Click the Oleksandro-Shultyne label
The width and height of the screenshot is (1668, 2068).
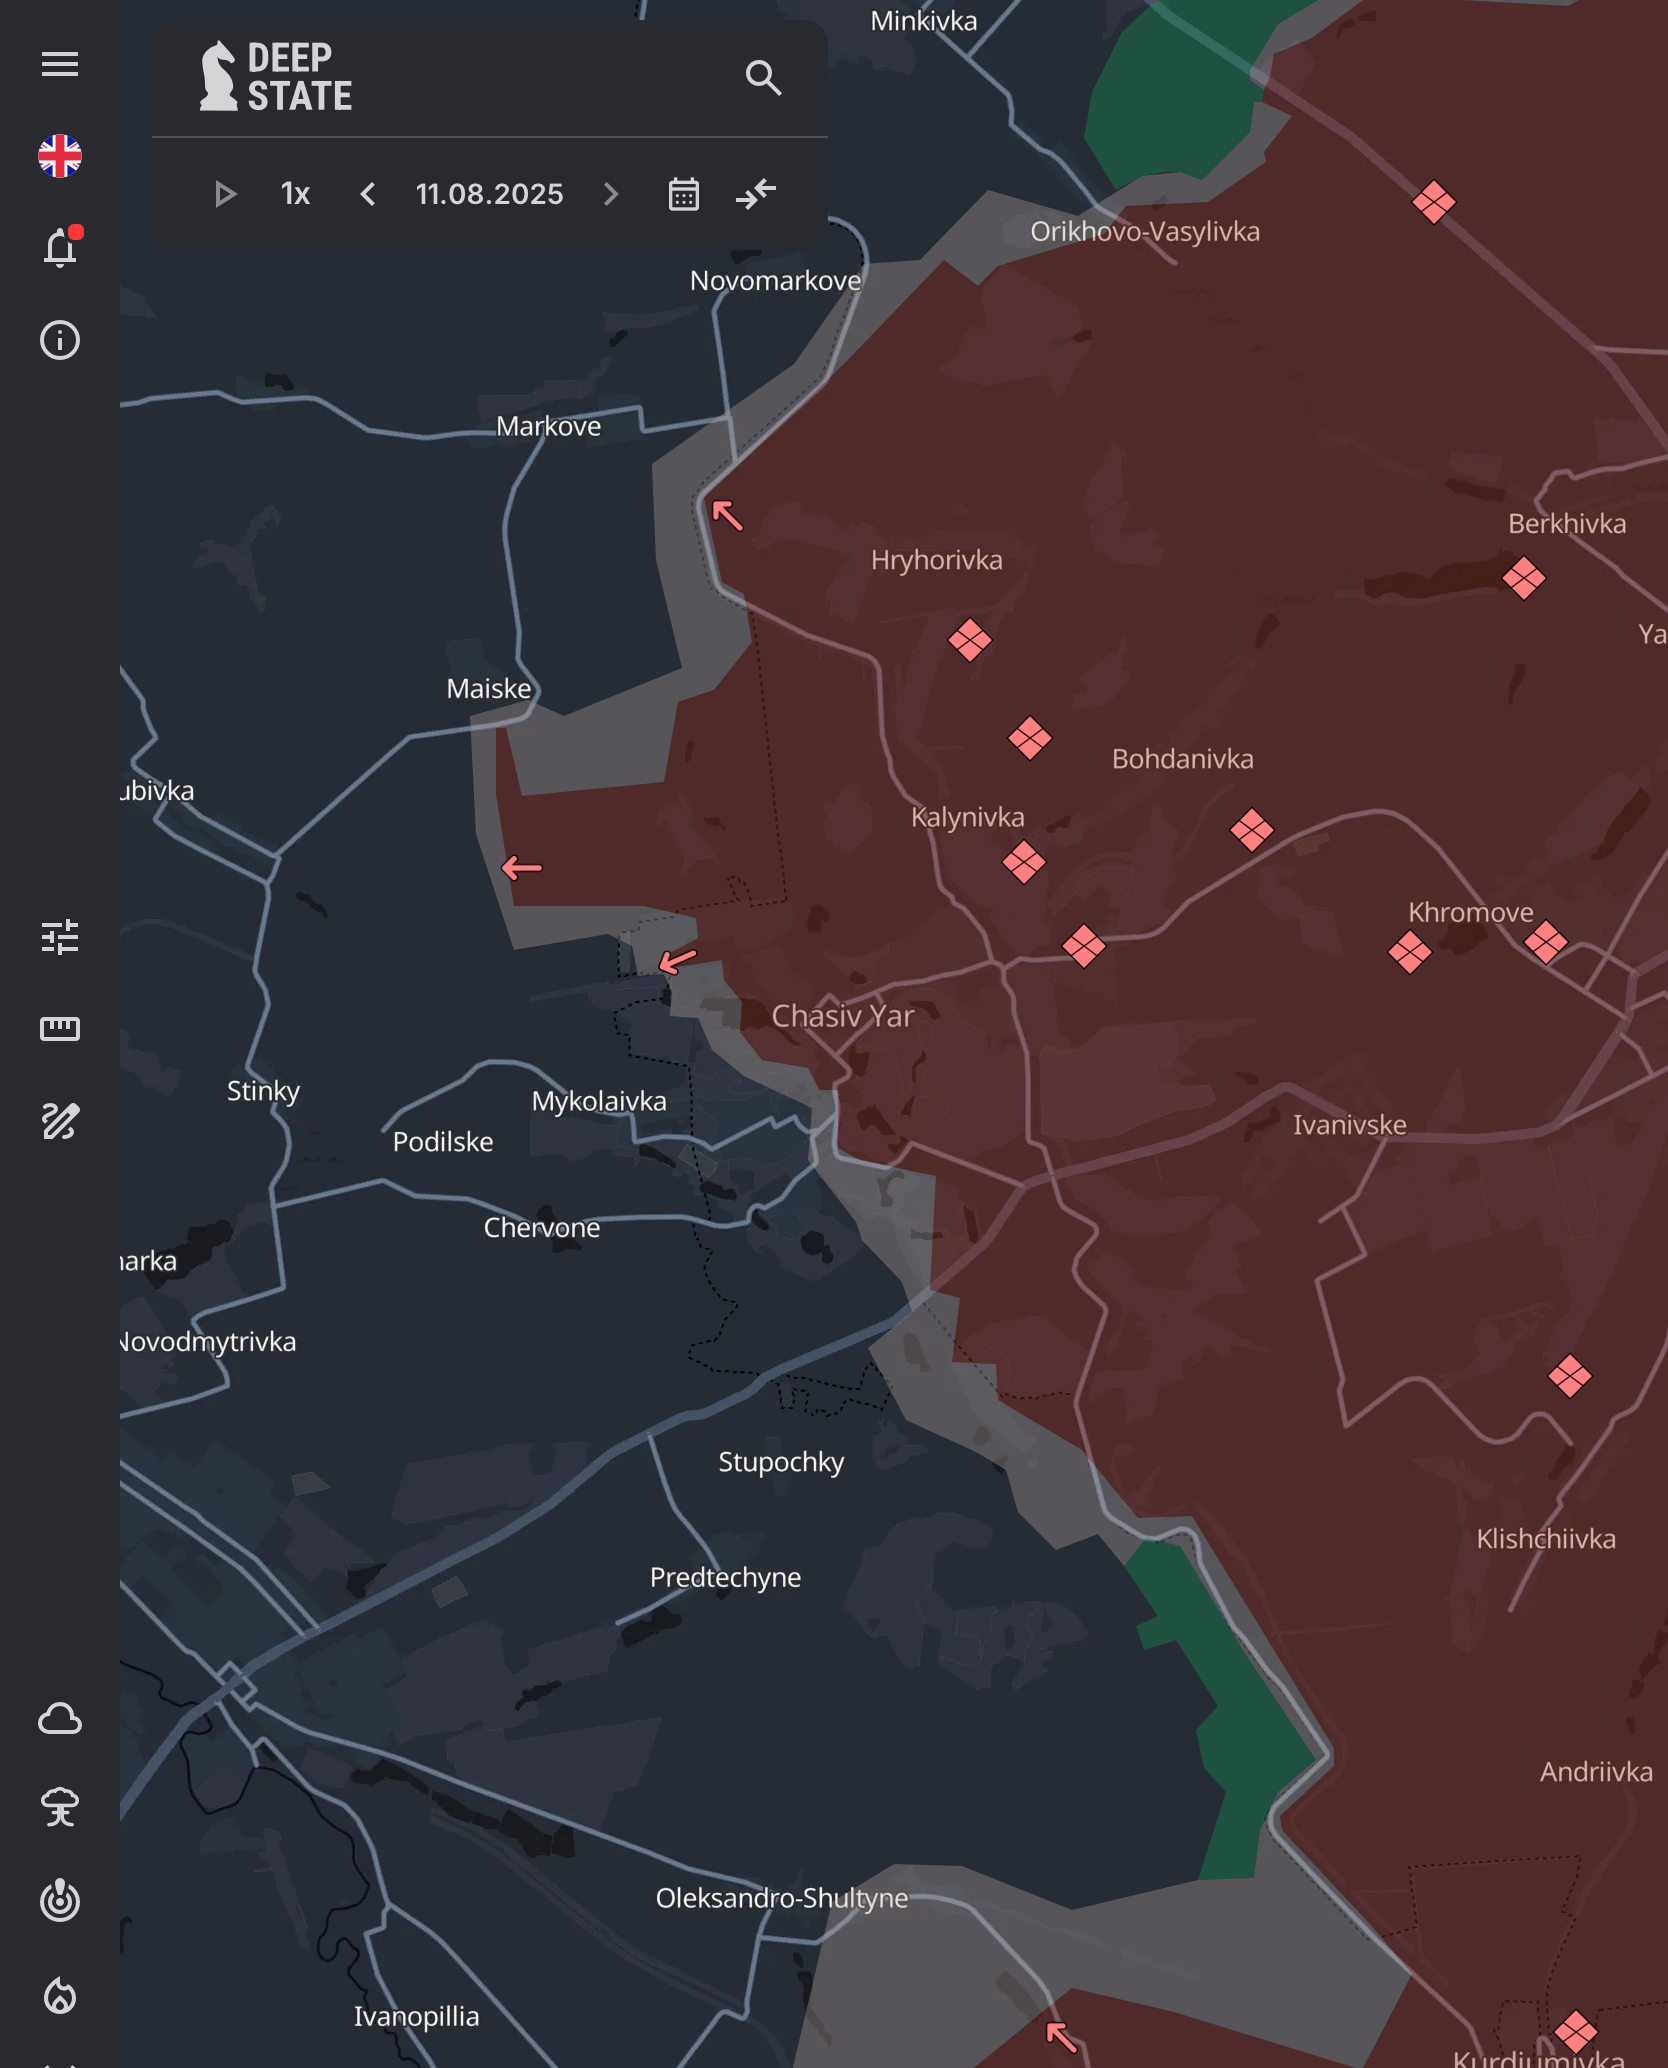click(x=782, y=1898)
